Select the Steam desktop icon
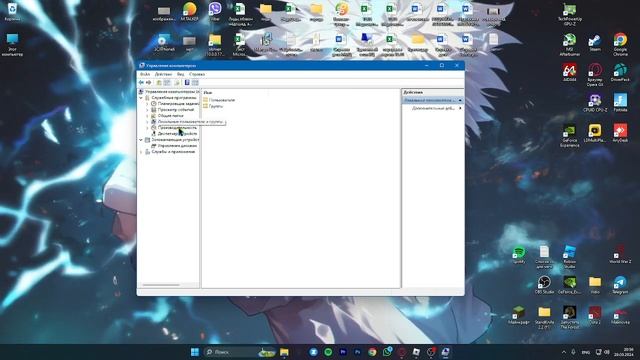 595,42
